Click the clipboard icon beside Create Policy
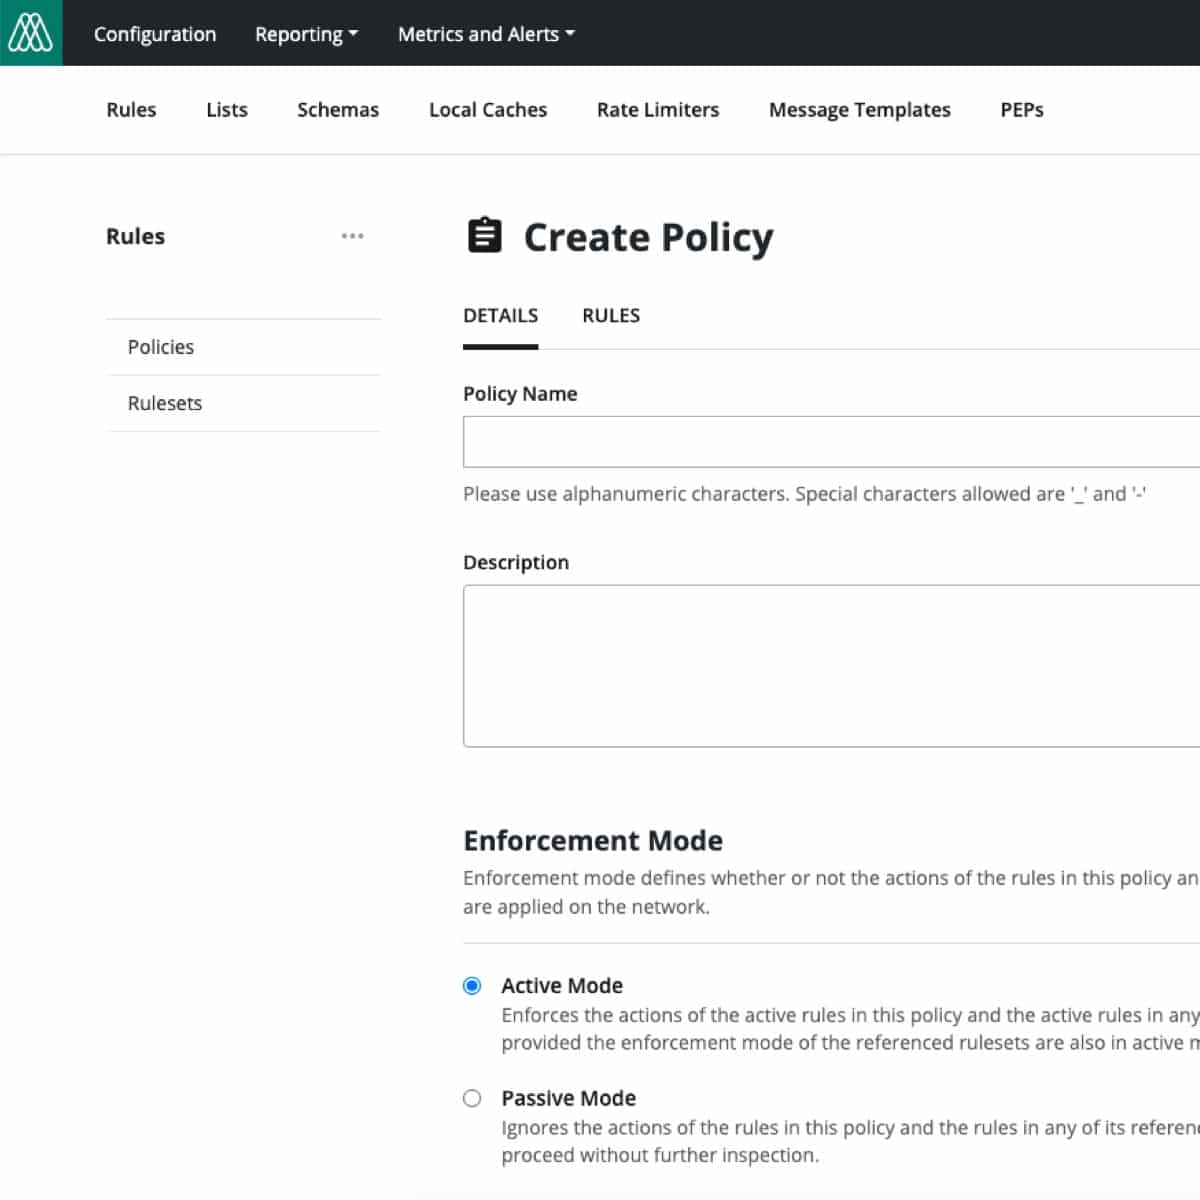1200x1200 pixels. click(485, 235)
